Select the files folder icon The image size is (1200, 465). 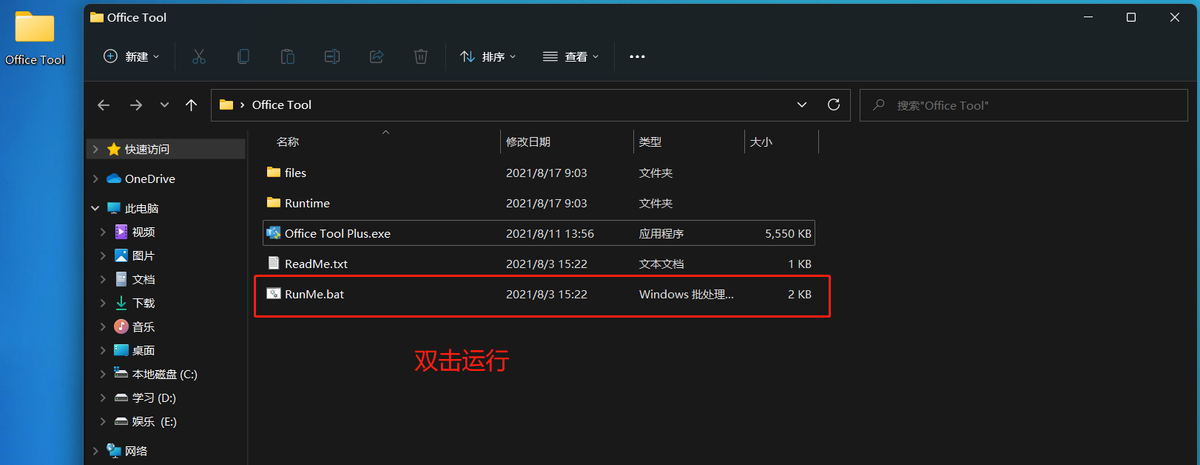[x=274, y=173]
